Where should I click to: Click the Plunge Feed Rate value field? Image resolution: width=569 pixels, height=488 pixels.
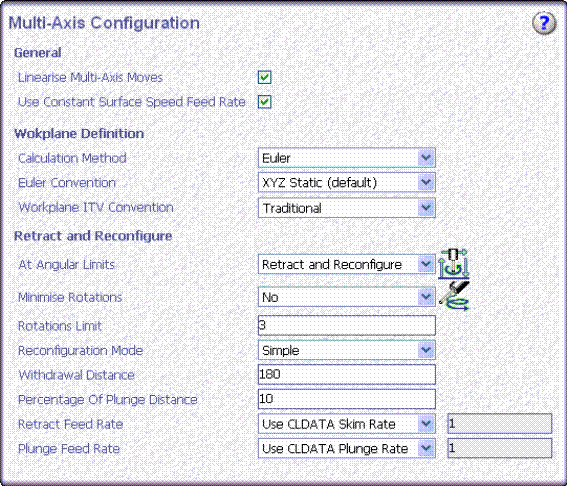tap(500, 448)
